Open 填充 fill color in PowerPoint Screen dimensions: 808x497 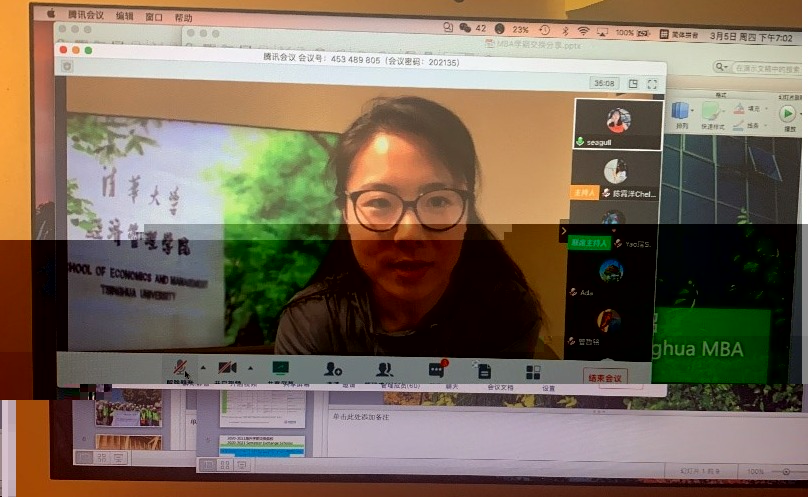746,108
